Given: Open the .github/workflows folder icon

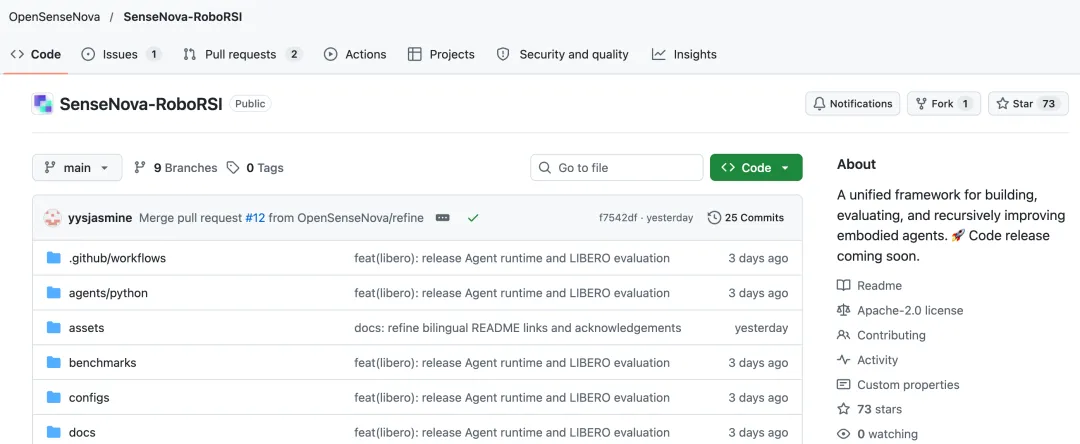Looking at the screenshot, I should click(x=54, y=258).
